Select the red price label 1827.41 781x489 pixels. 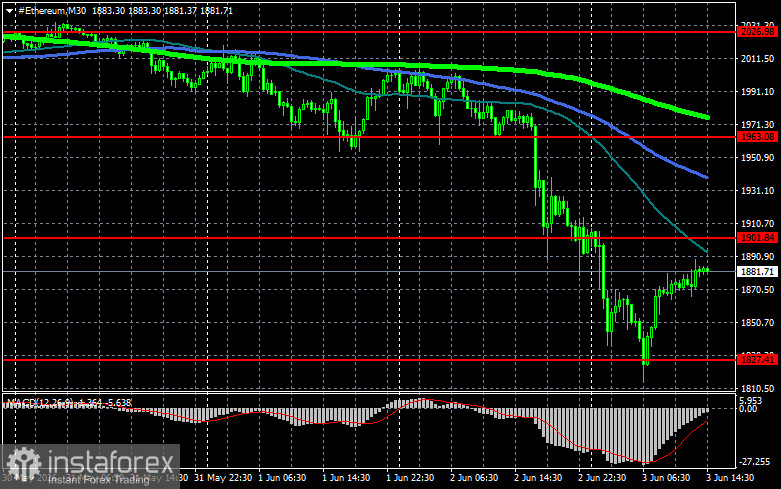(758, 360)
